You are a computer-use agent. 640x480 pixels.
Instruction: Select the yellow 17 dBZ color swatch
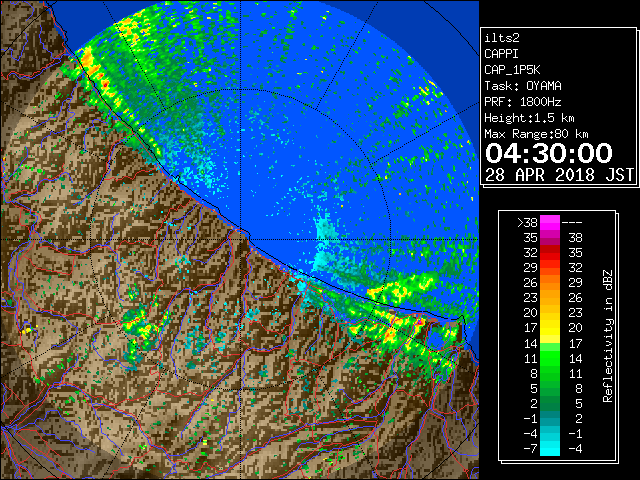coord(550,328)
